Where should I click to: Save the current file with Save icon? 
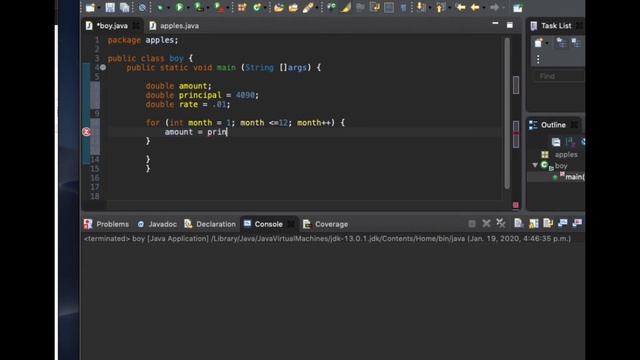[110, 8]
